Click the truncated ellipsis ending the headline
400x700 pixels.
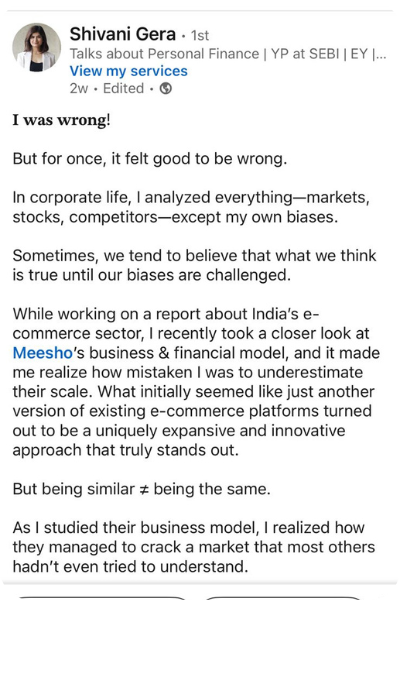[379, 54]
